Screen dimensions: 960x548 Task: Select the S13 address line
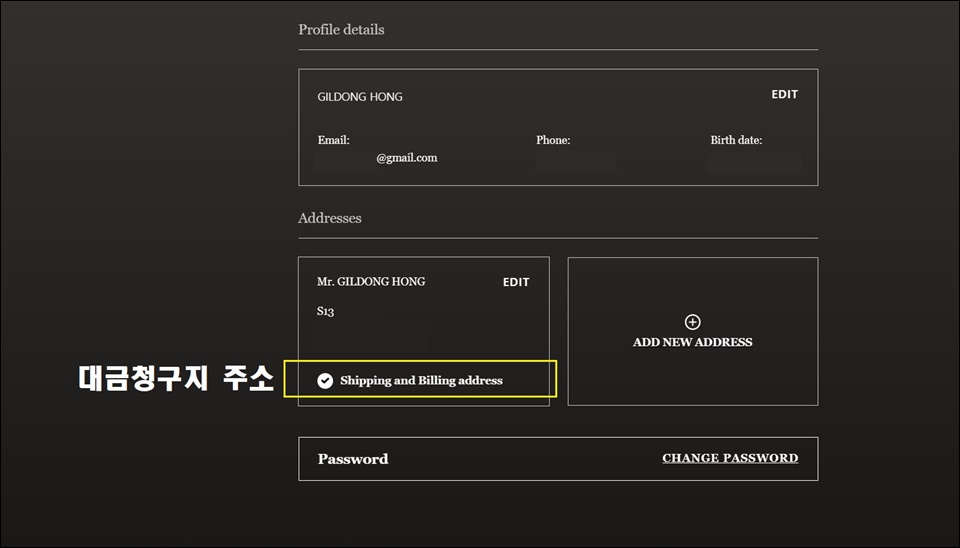pos(325,311)
